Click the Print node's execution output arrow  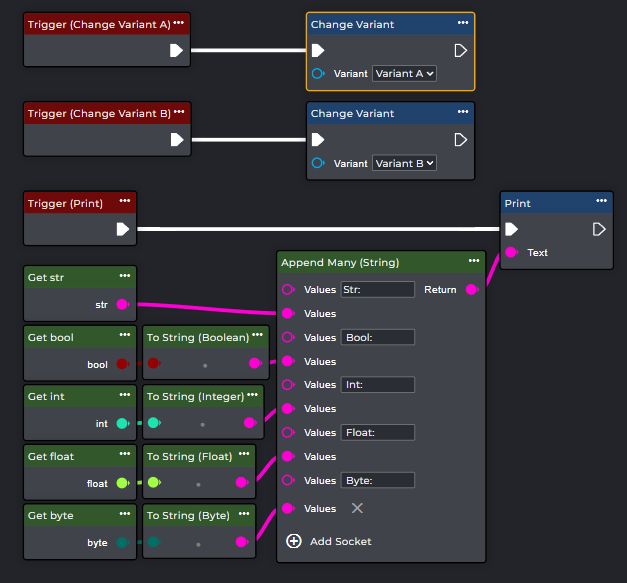pos(599,229)
